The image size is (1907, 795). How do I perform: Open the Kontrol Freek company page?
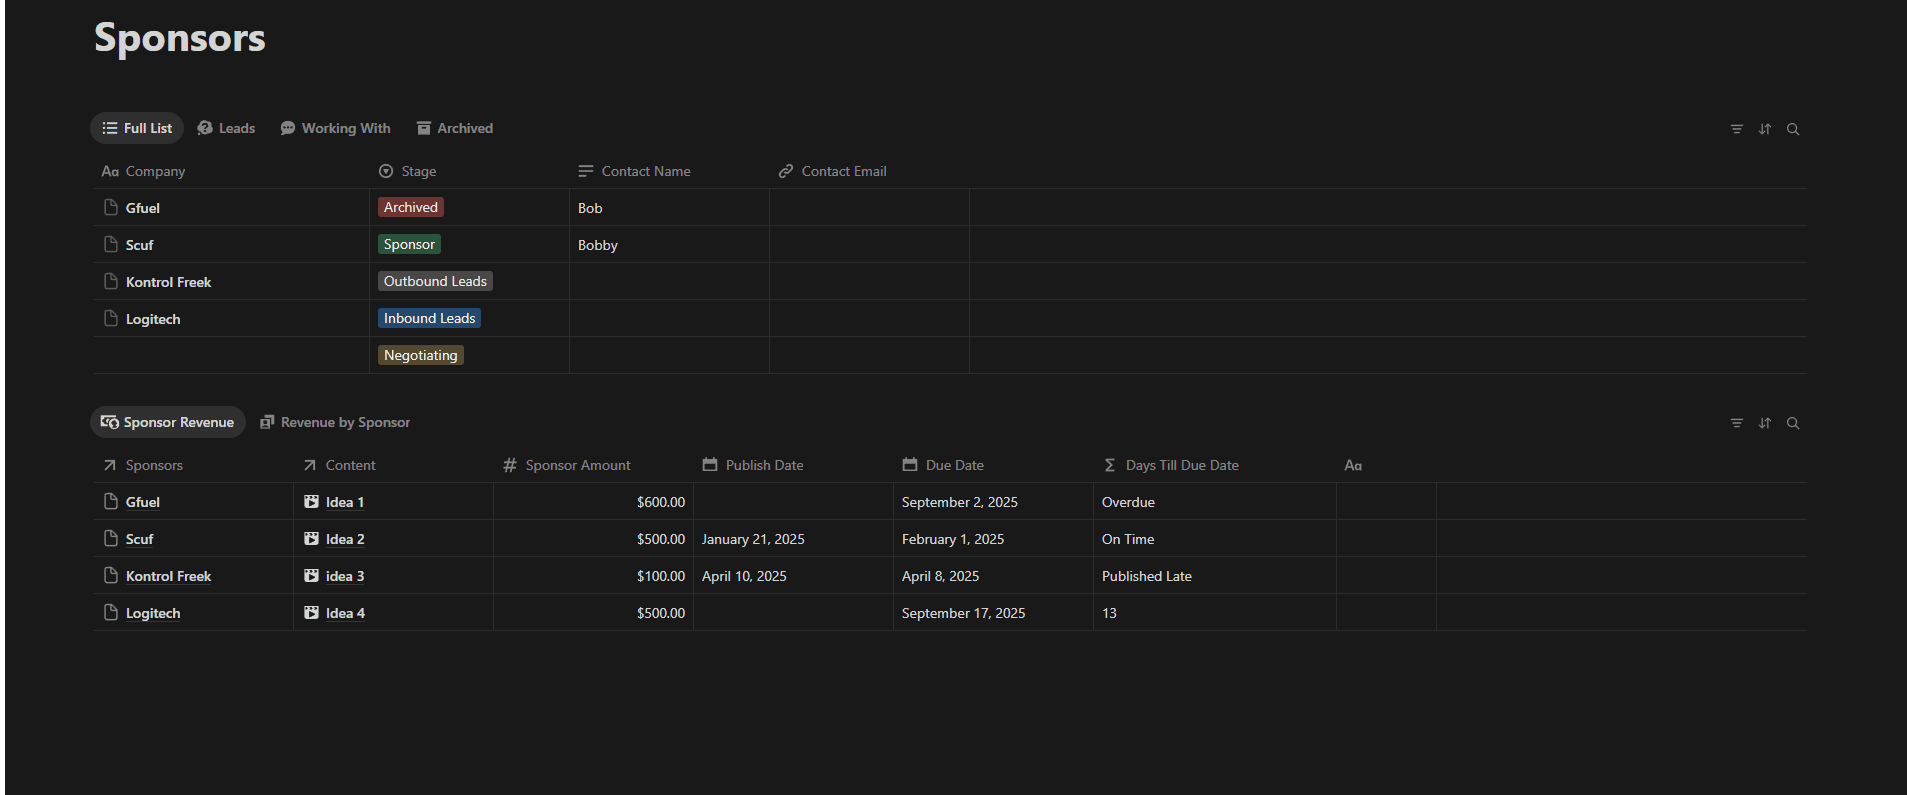click(168, 282)
